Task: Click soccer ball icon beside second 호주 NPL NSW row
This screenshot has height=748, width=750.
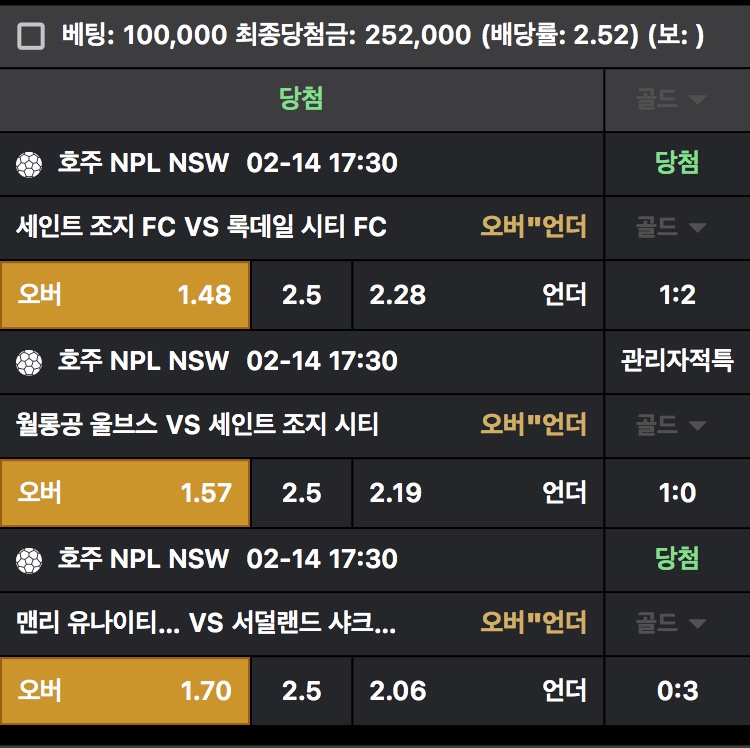Action: (x=29, y=362)
